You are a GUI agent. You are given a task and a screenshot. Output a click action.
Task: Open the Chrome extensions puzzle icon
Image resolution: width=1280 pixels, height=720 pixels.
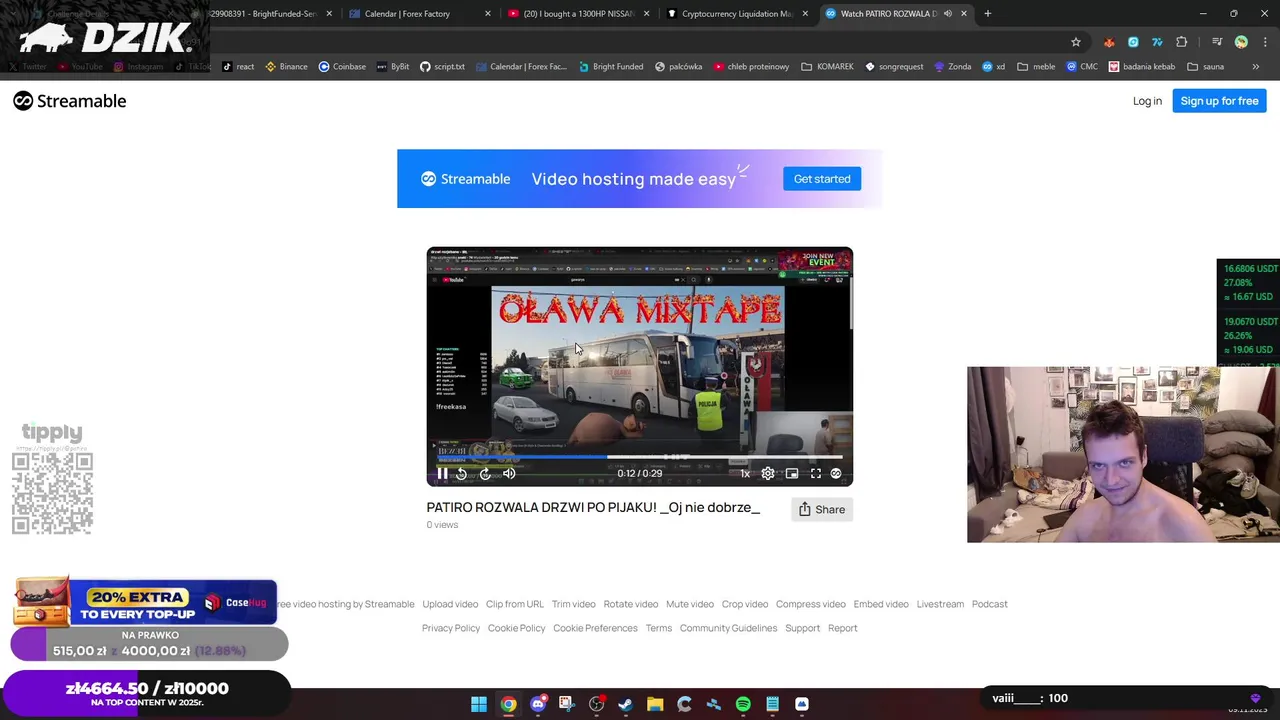click(x=1182, y=42)
